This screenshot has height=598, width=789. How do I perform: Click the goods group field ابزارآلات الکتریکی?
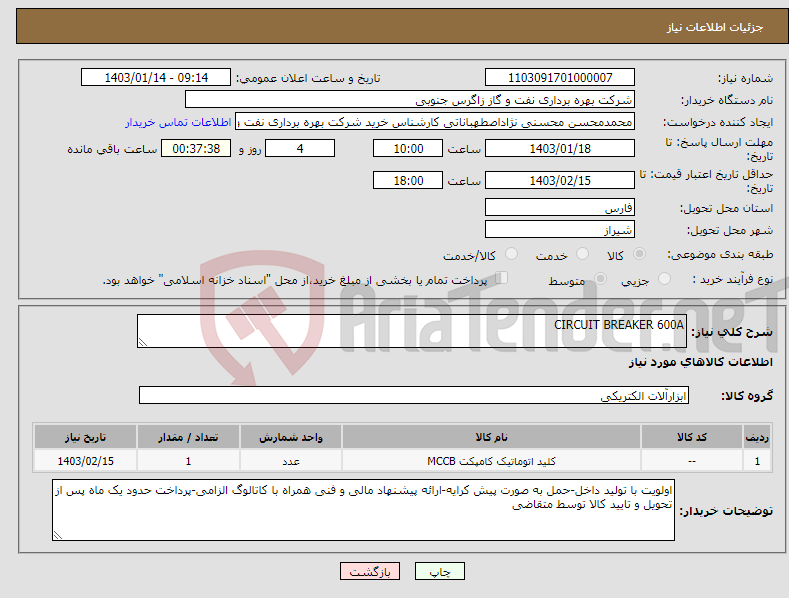coord(414,395)
